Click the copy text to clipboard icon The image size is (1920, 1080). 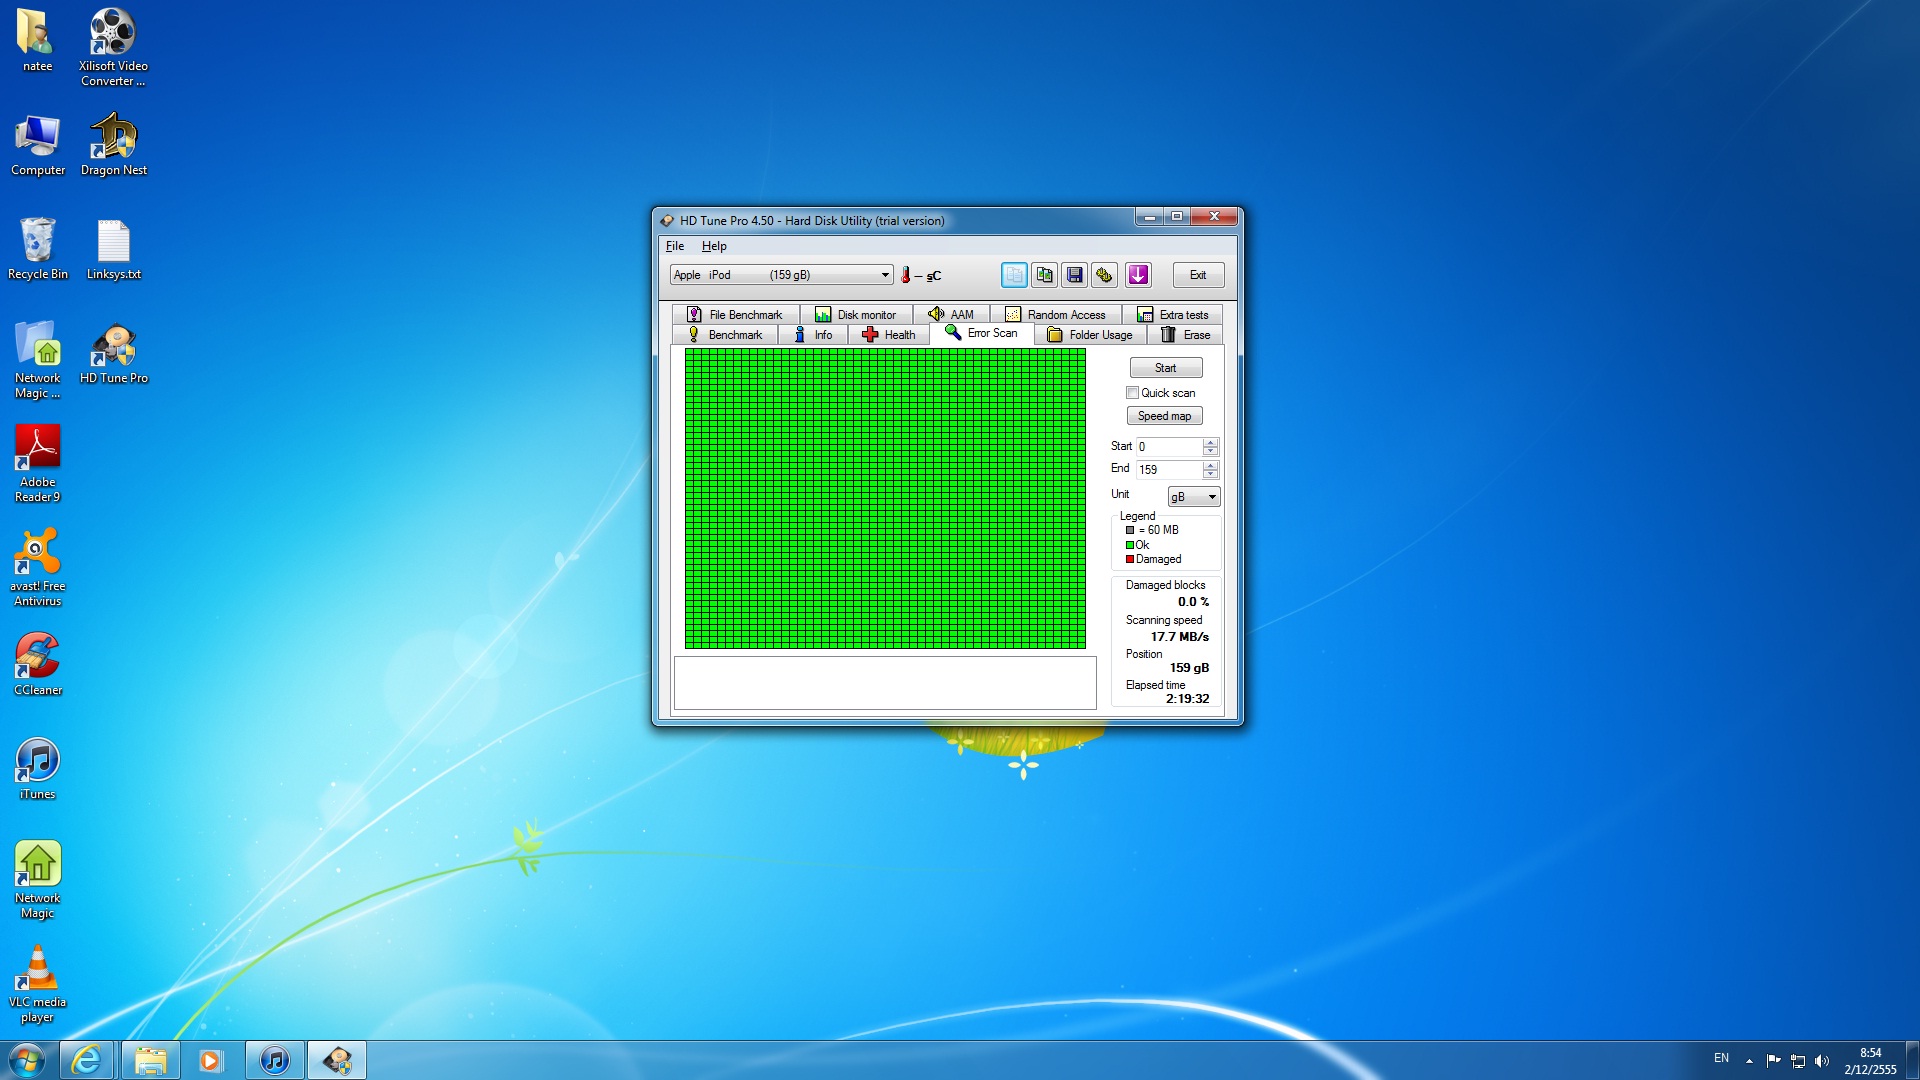pos(1013,275)
